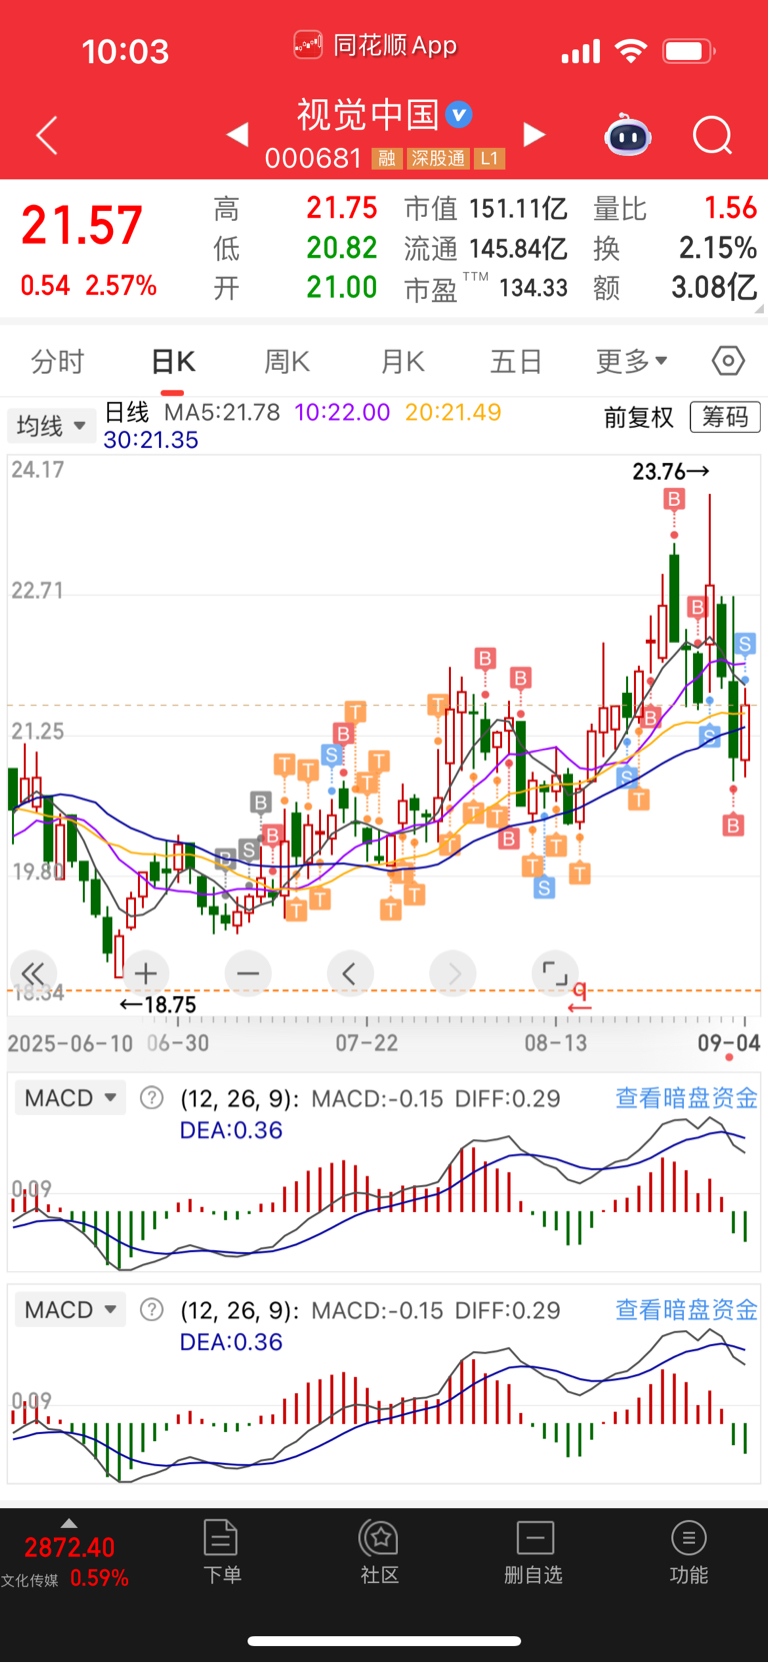768x1663 pixels.
Task: Open 查看暗盘资金 link in first MACD panel
Action: click(686, 1098)
